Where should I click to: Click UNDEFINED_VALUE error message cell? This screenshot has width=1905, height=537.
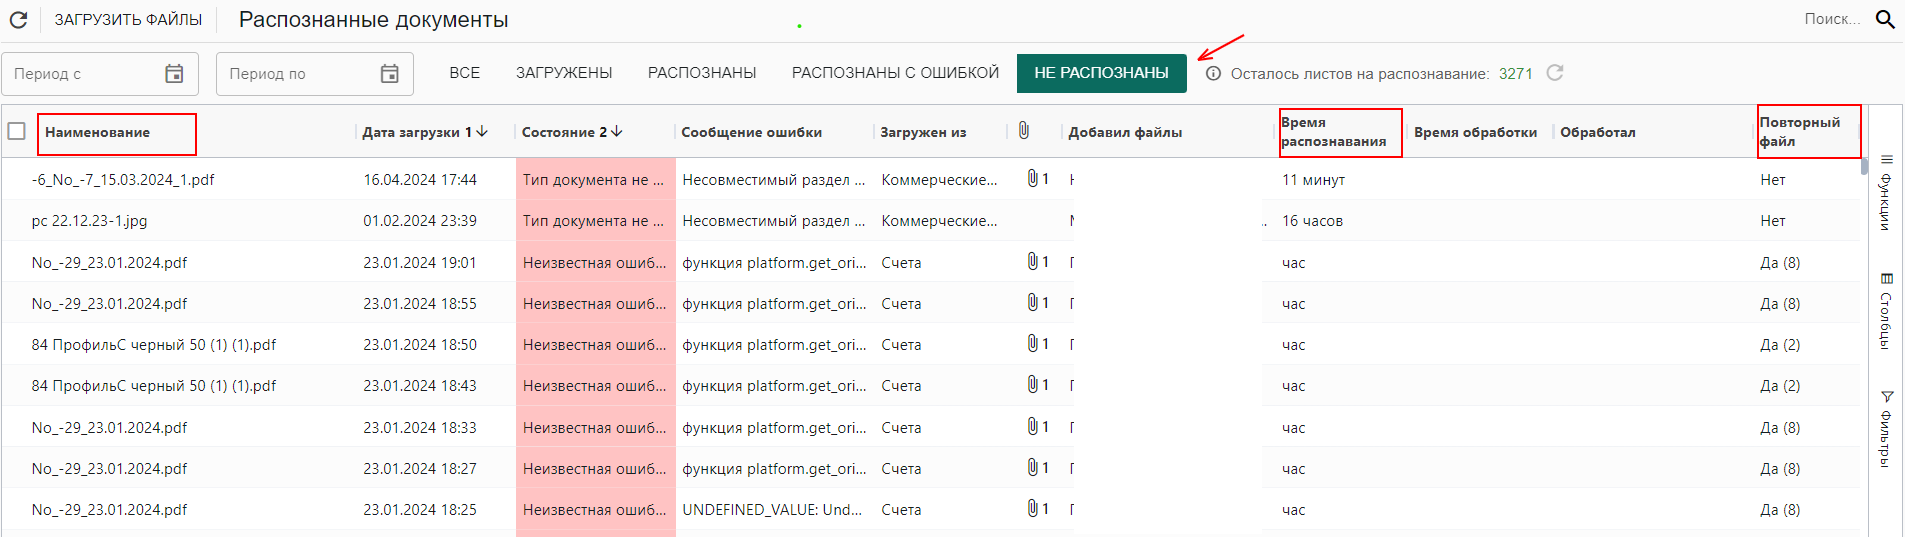click(x=772, y=510)
